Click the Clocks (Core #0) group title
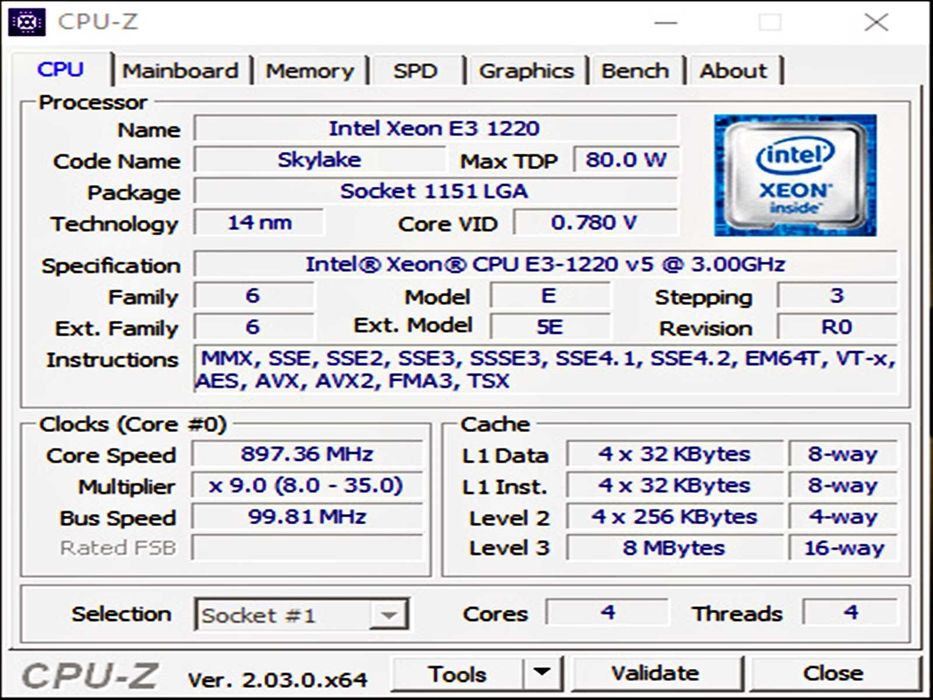The width and height of the screenshot is (933, 700). tap(133, 424)
